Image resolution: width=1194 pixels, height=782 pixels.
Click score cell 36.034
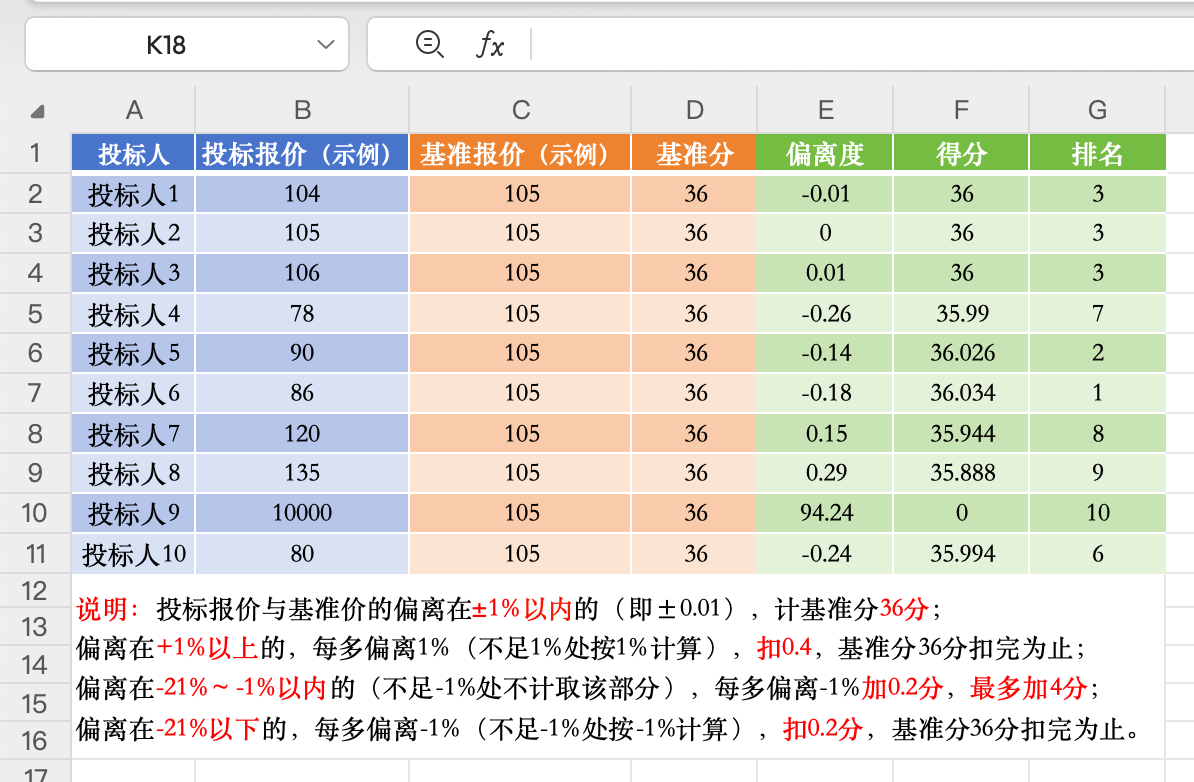[961, 393]
